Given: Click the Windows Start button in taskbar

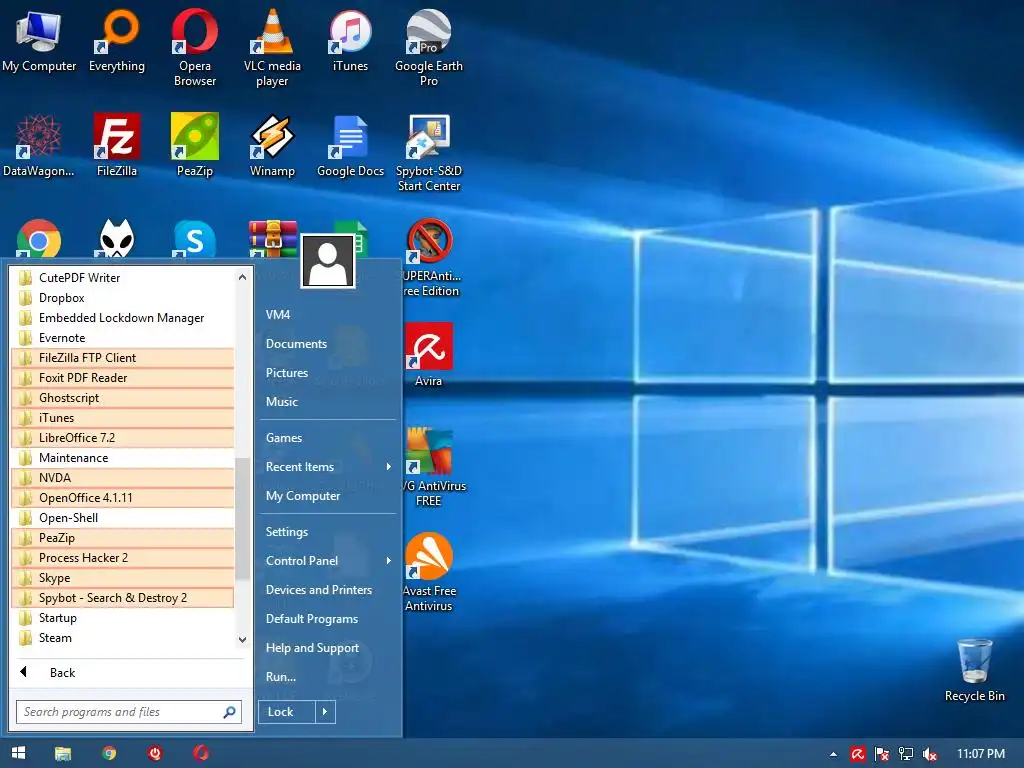Looking at the screenshot, I should pos(18,753).
